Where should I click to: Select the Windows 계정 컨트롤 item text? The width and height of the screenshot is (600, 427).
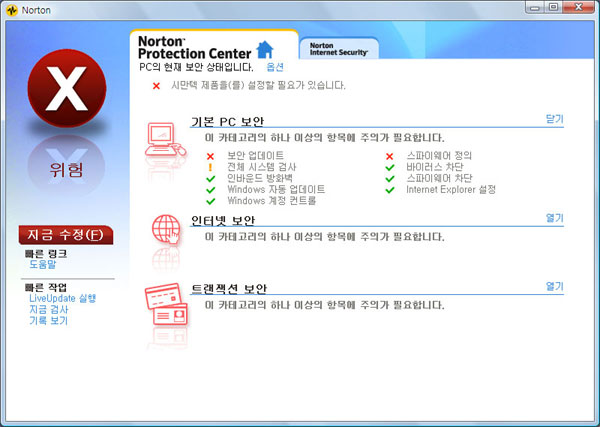(x=272, y=200)
